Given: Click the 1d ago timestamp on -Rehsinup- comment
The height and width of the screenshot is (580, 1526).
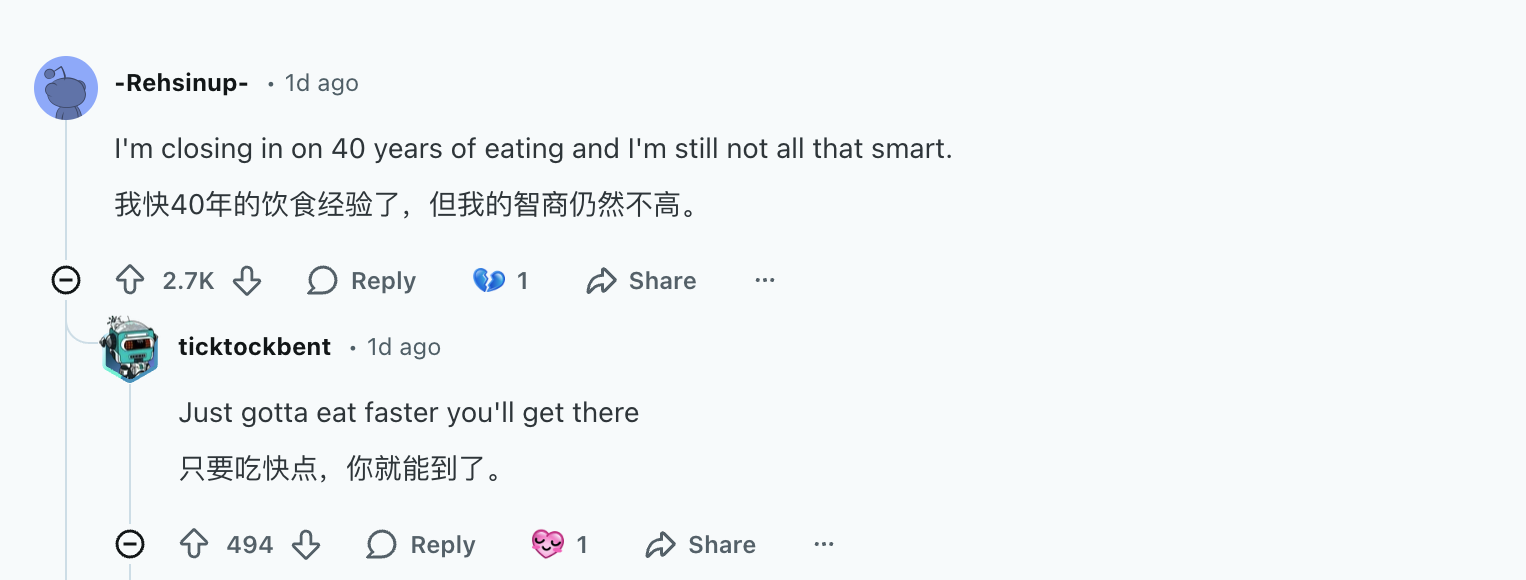Looking at the screenshot, I should click(321, 83).
